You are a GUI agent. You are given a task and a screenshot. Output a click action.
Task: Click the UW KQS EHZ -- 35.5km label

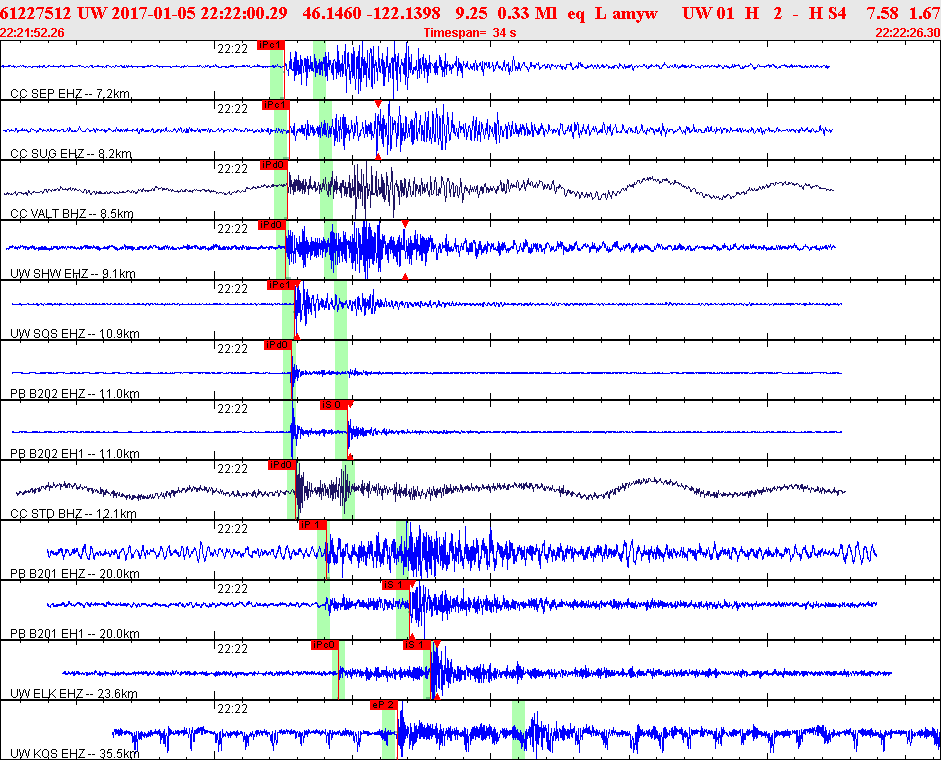pyautogui.click(x=75, y=754)
